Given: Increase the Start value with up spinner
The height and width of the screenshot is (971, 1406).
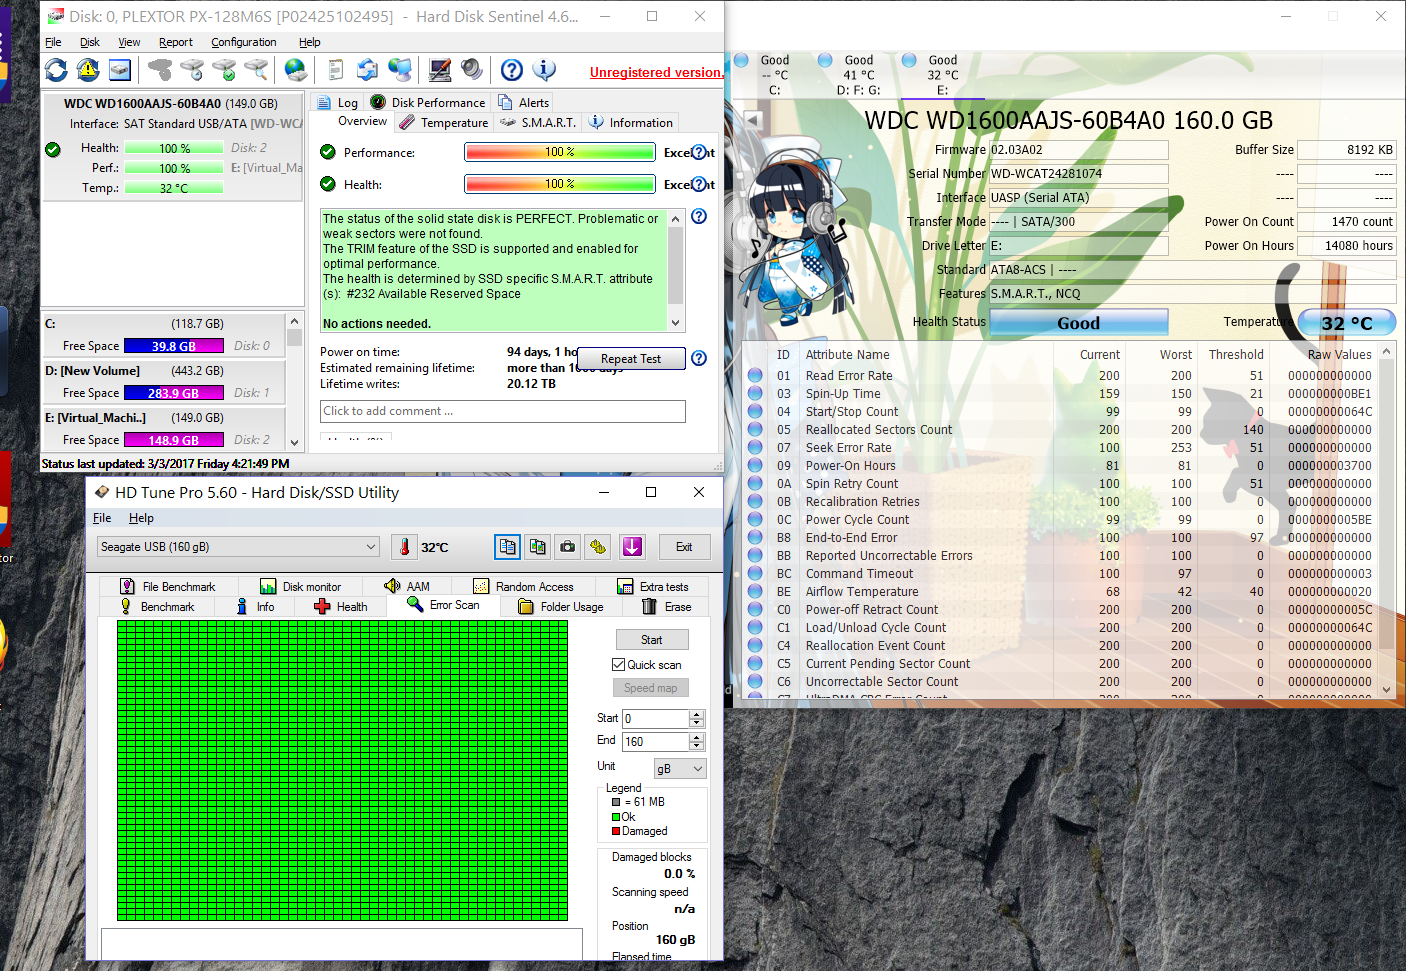Looking at the screenshot, I should tap(697, 714).
